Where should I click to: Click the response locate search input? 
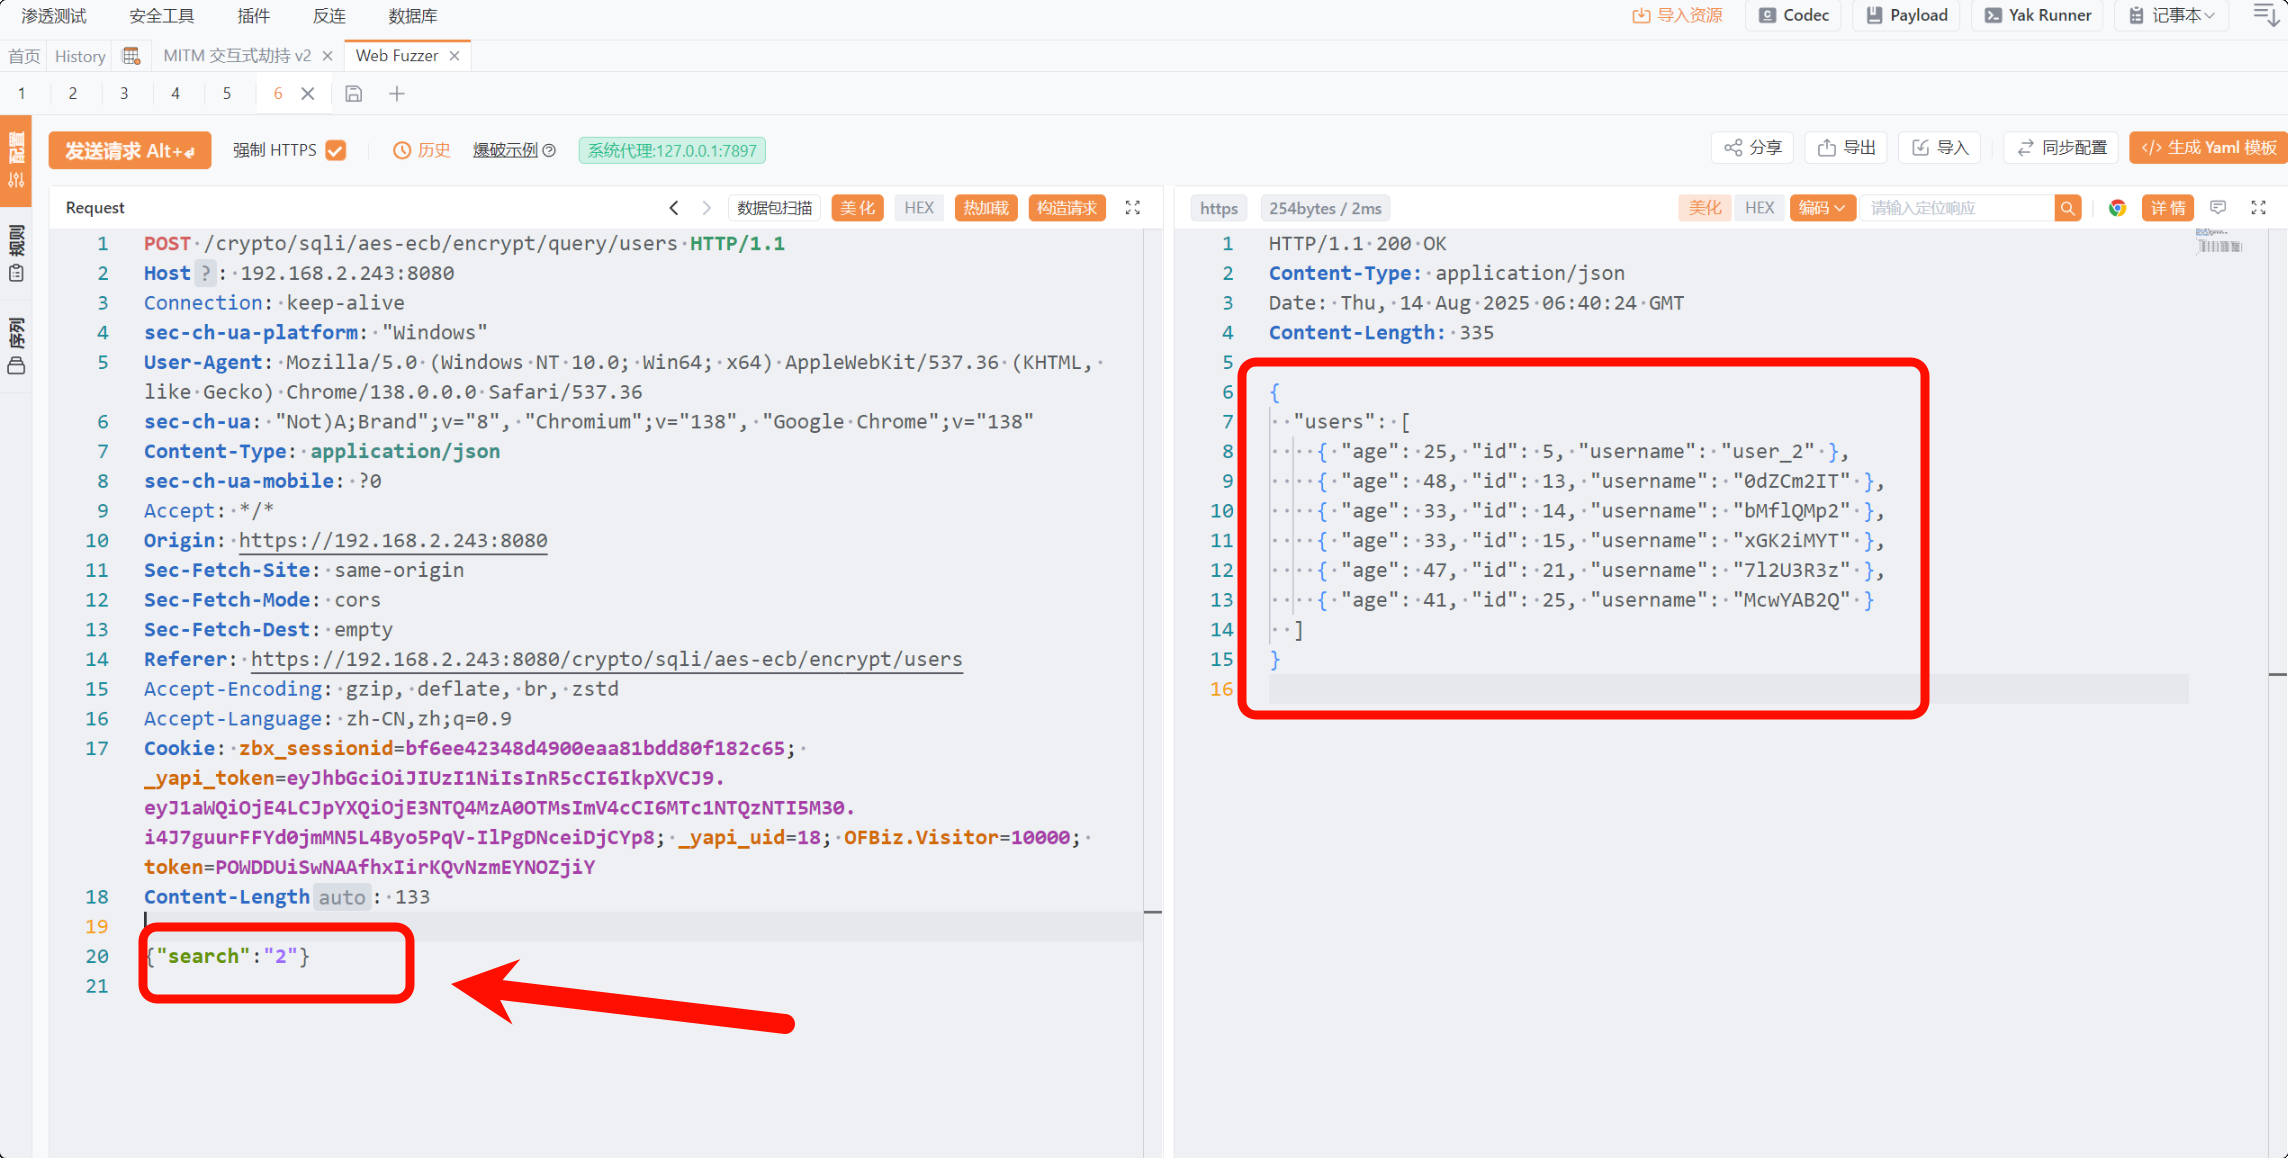tap(1955, 208)
